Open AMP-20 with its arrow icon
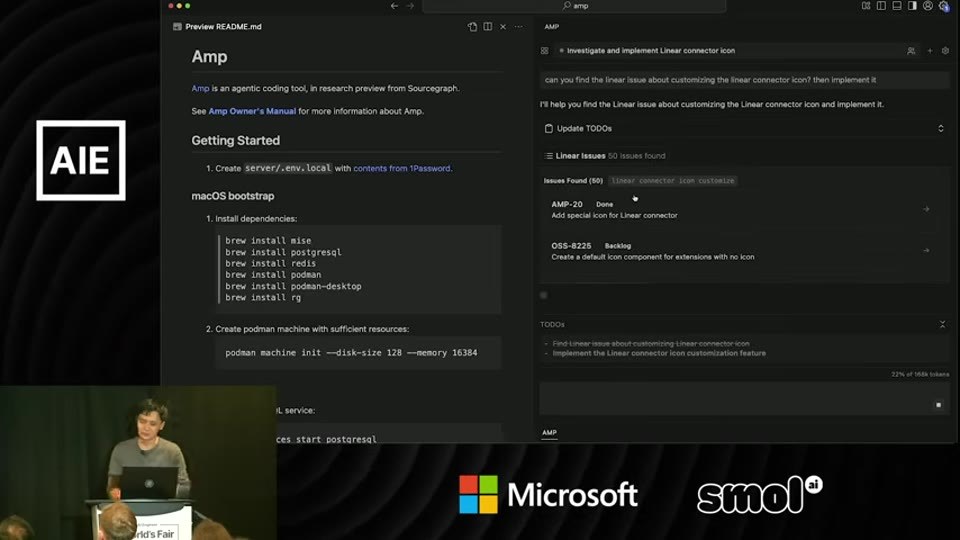Viewport: 960px width, 540px height. (926, 209)
